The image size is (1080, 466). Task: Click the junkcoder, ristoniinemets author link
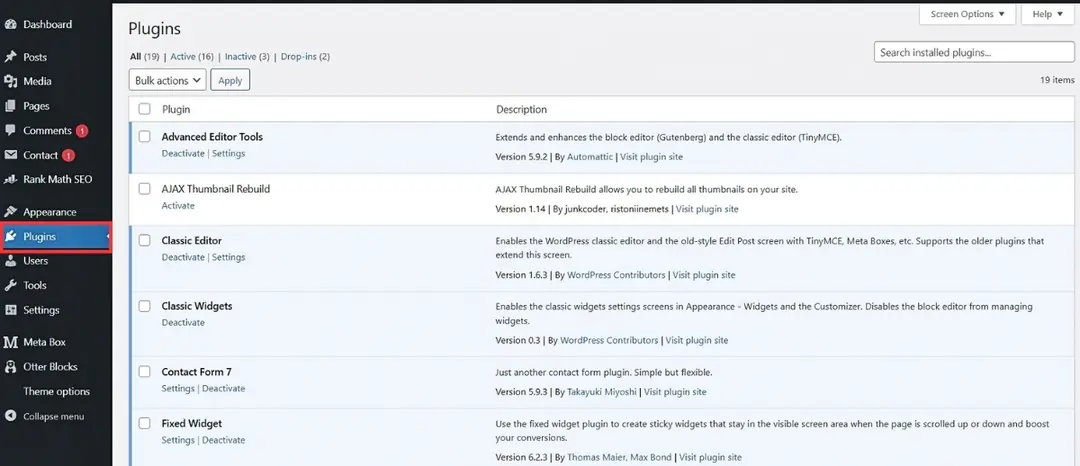click(618, 209)
